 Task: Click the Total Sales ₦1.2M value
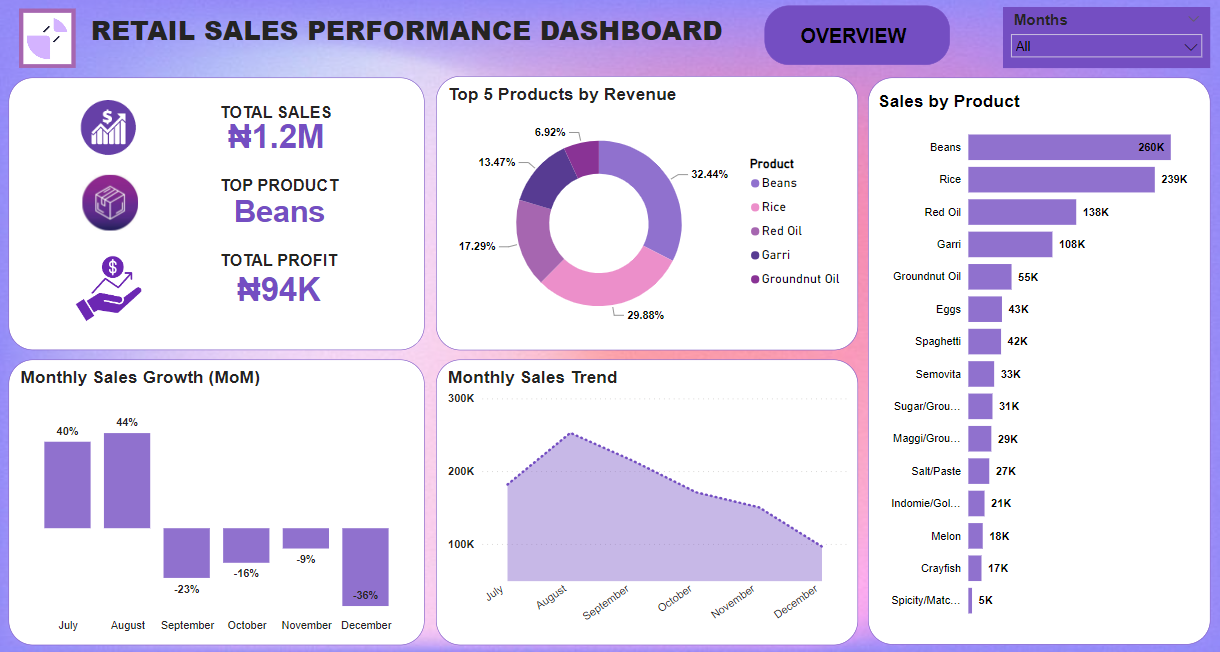[x=275, y=137]
